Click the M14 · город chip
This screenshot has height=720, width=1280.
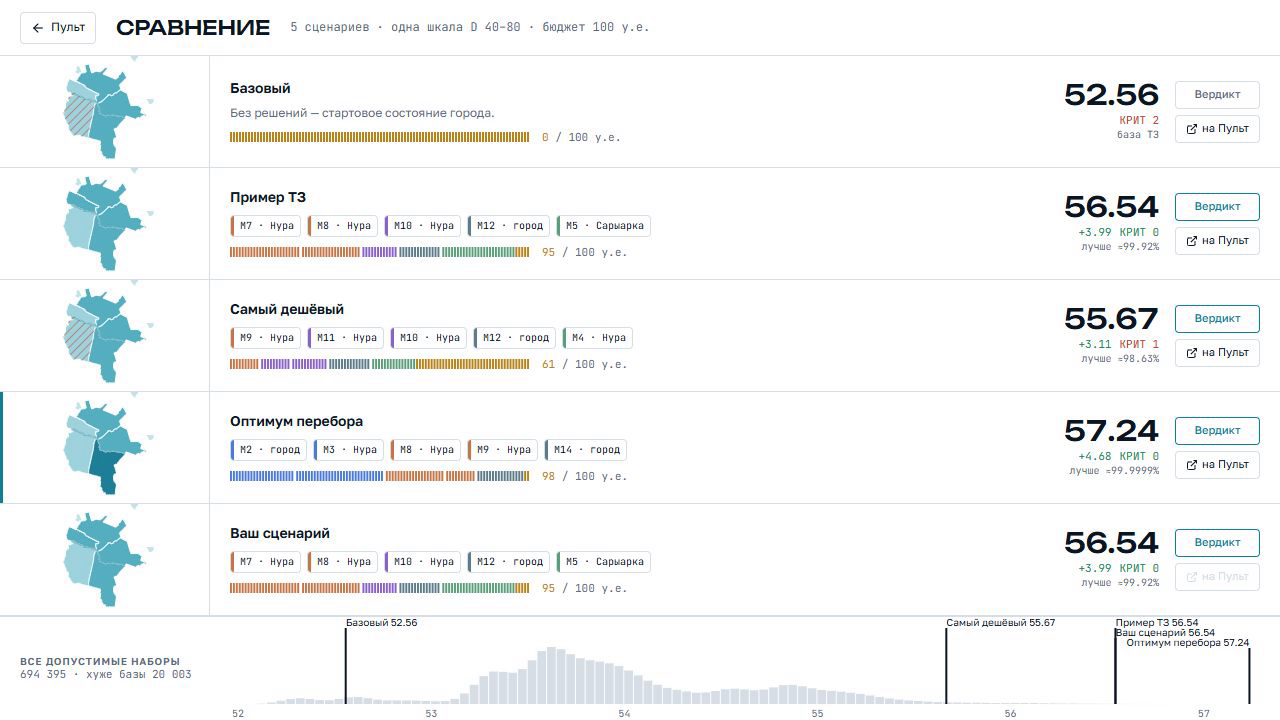[x=587, y=450]
